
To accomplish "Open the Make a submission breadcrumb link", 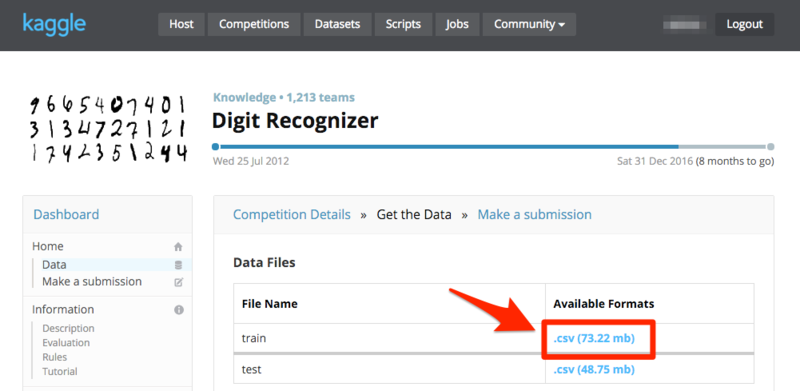I will 535,214.
